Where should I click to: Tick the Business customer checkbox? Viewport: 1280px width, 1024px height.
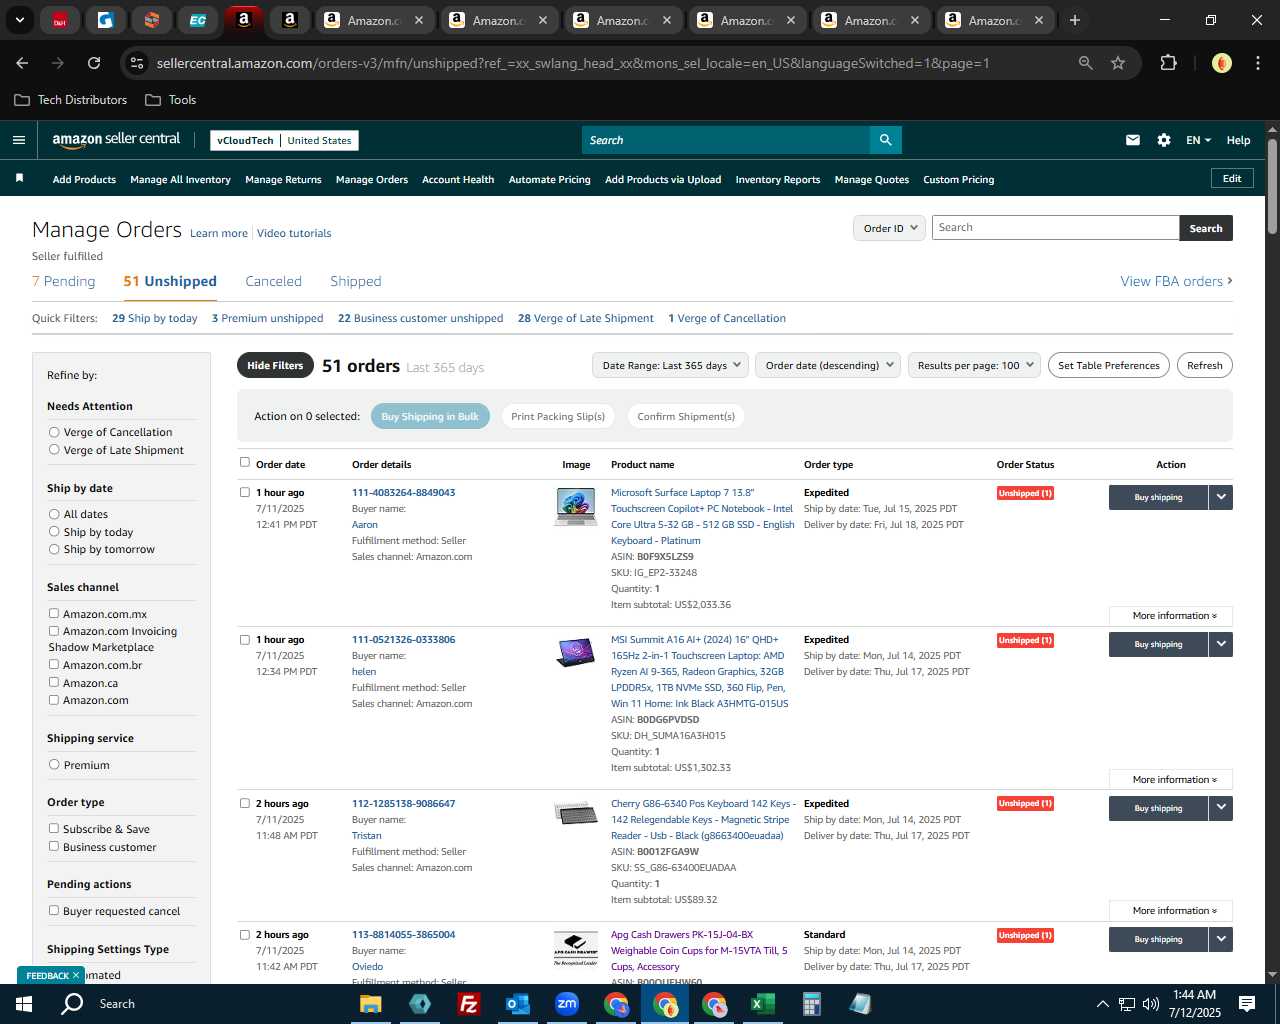tap(54, 846)
